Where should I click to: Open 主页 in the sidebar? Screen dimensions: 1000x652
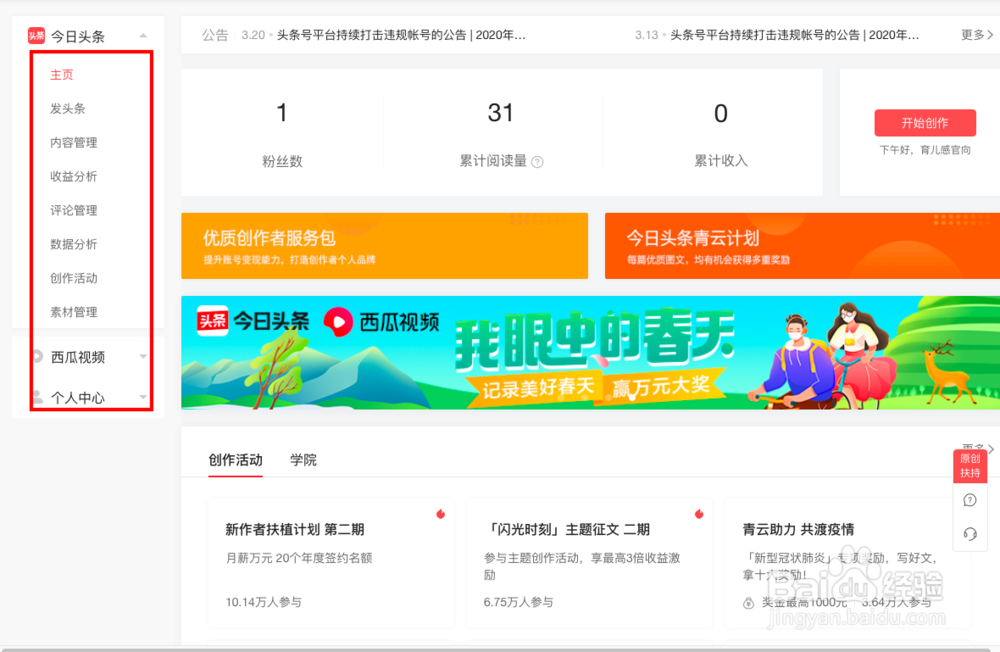(x=62, y=75)
